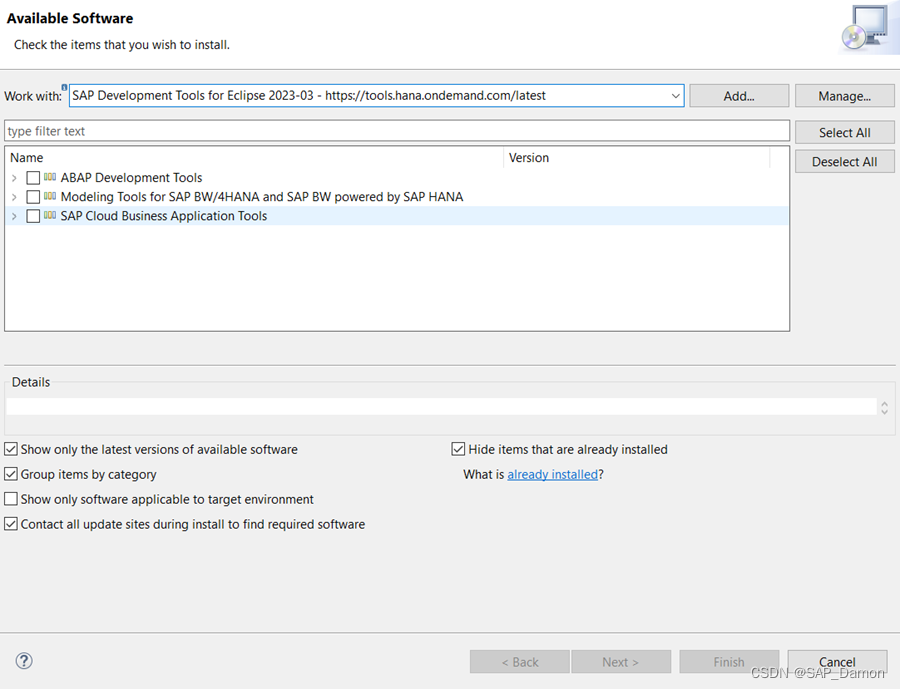
Task: Click the Name column header
Action: click(255, 157)
